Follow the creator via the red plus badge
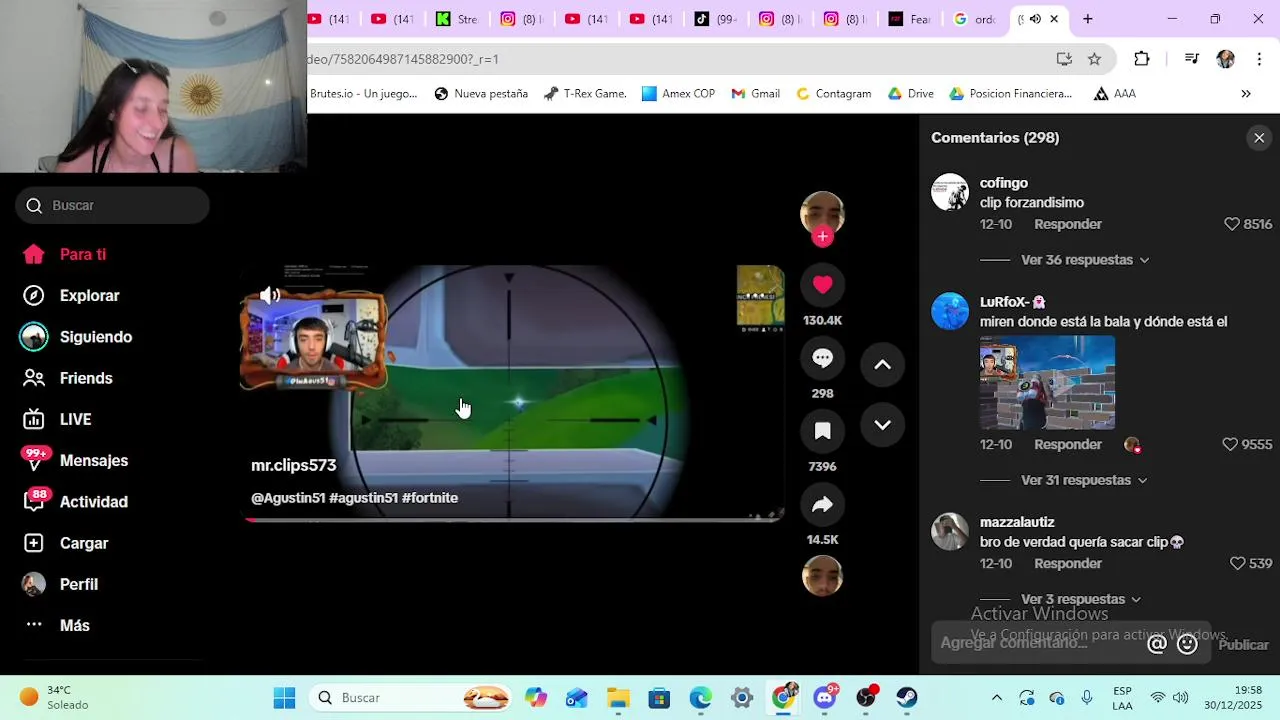This screenshot has height=720, width=1280. 822,236
